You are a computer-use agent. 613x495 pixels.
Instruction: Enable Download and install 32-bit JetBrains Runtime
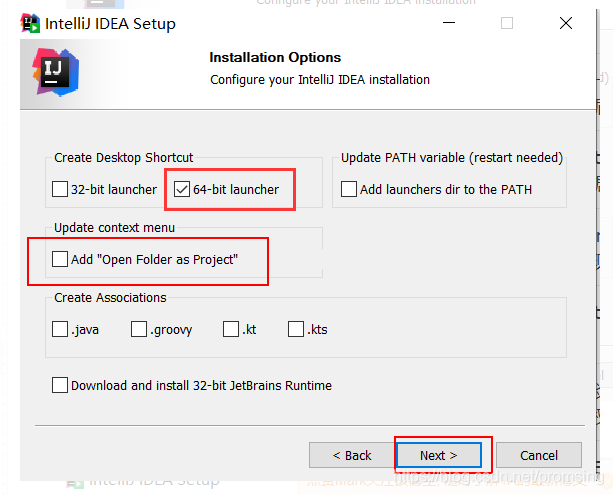click(x=61, y=385)
